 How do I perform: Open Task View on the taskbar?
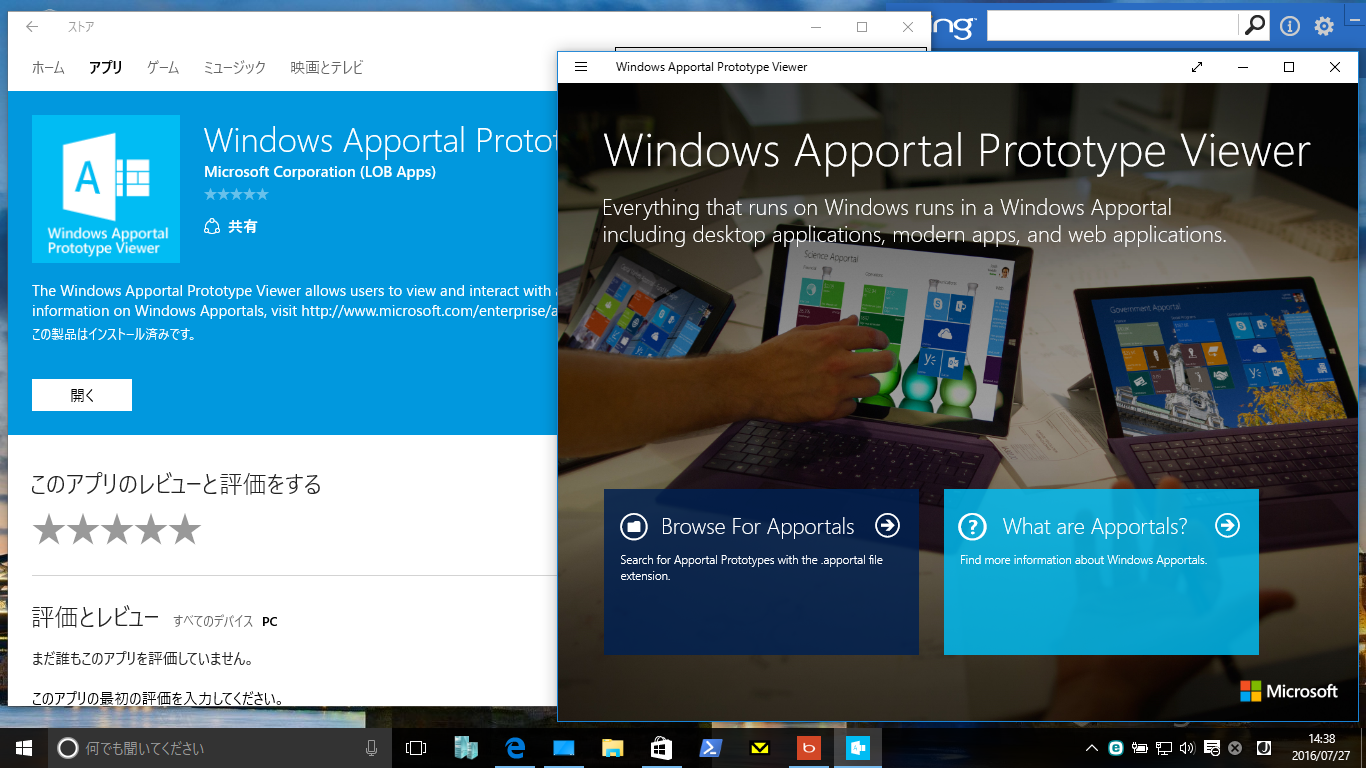coord(416,748)
